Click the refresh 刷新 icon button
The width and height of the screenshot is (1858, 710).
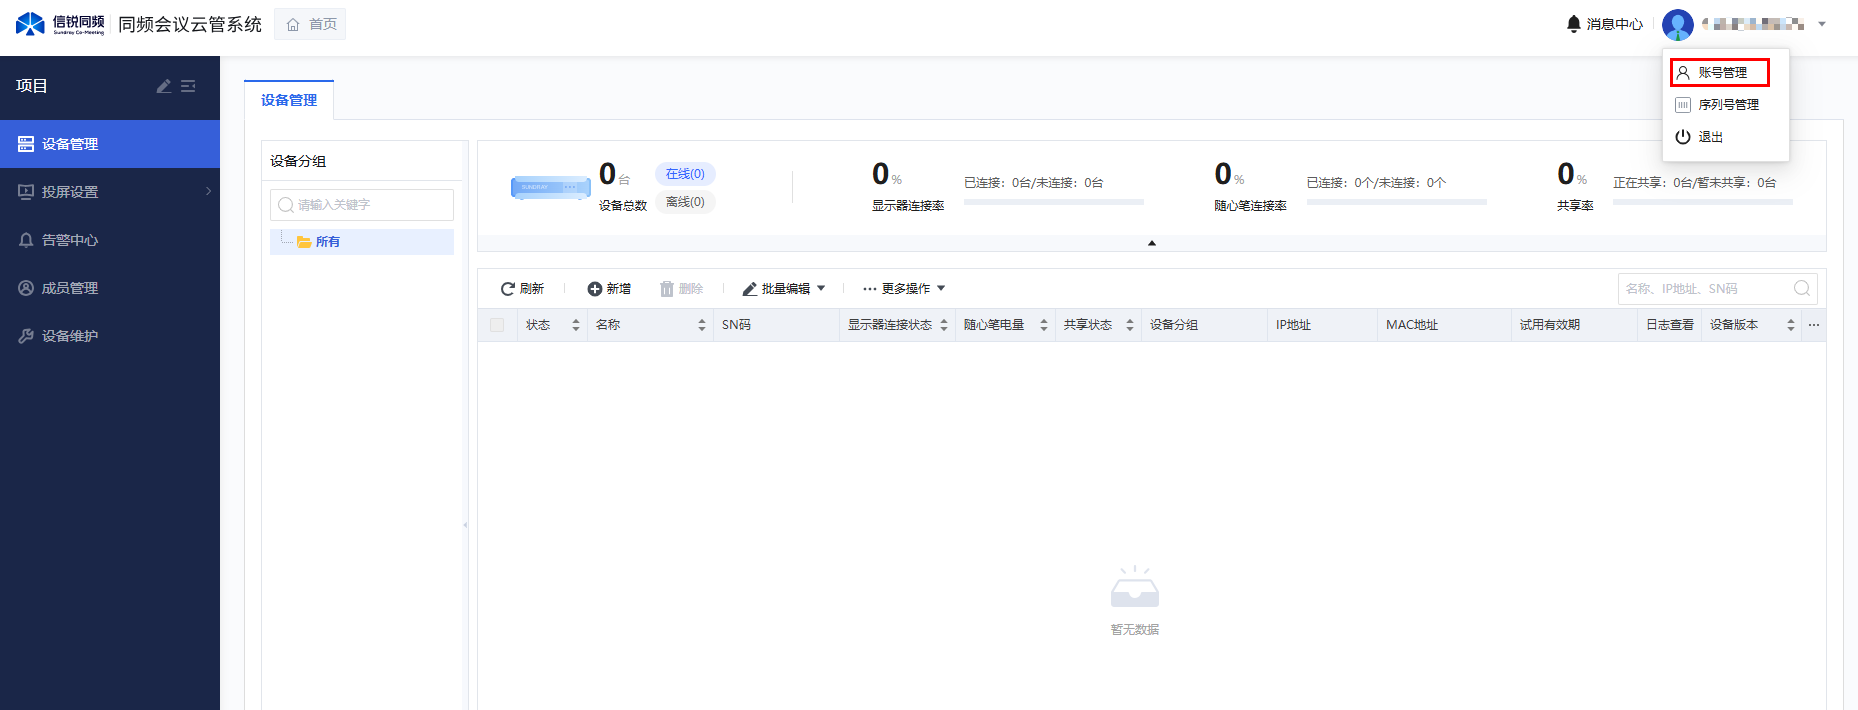[x=522, y=289]
